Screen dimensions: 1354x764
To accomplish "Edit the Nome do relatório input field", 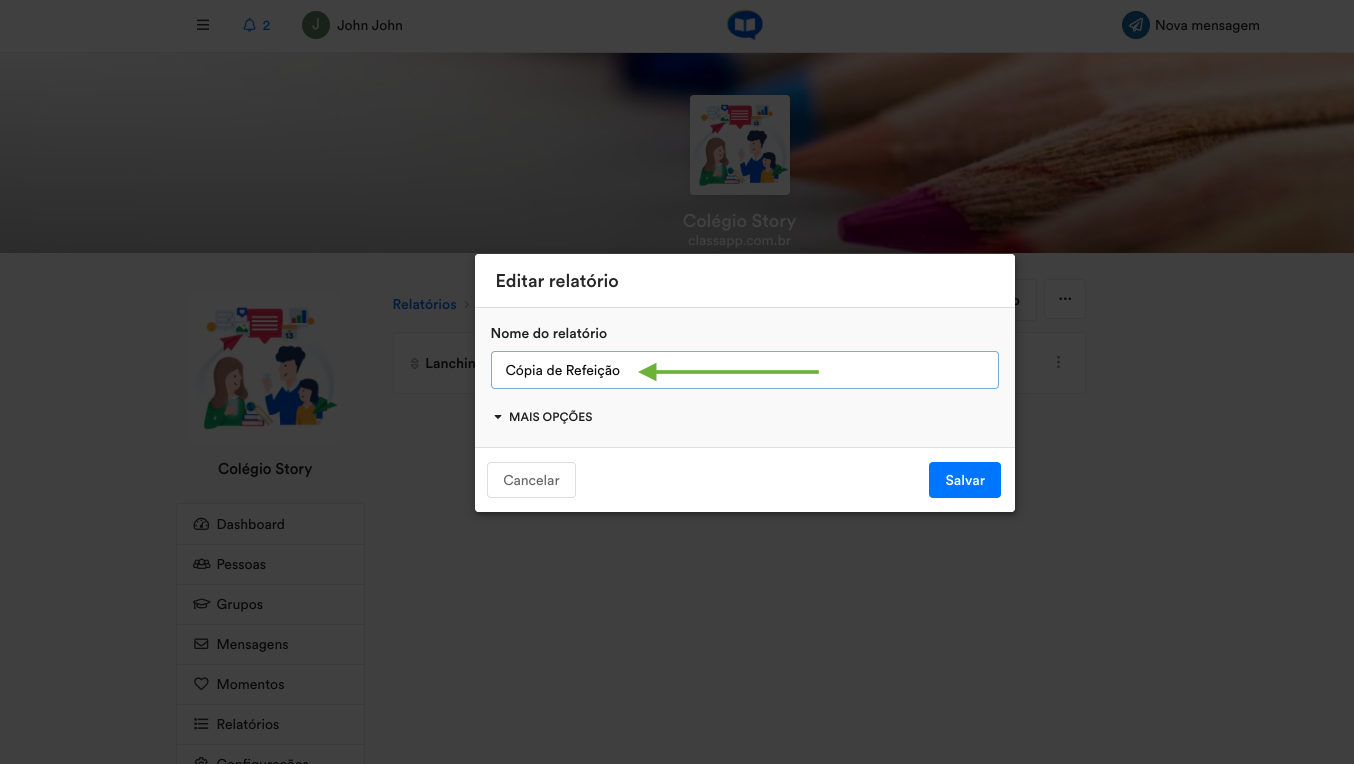I will (745, 370).
